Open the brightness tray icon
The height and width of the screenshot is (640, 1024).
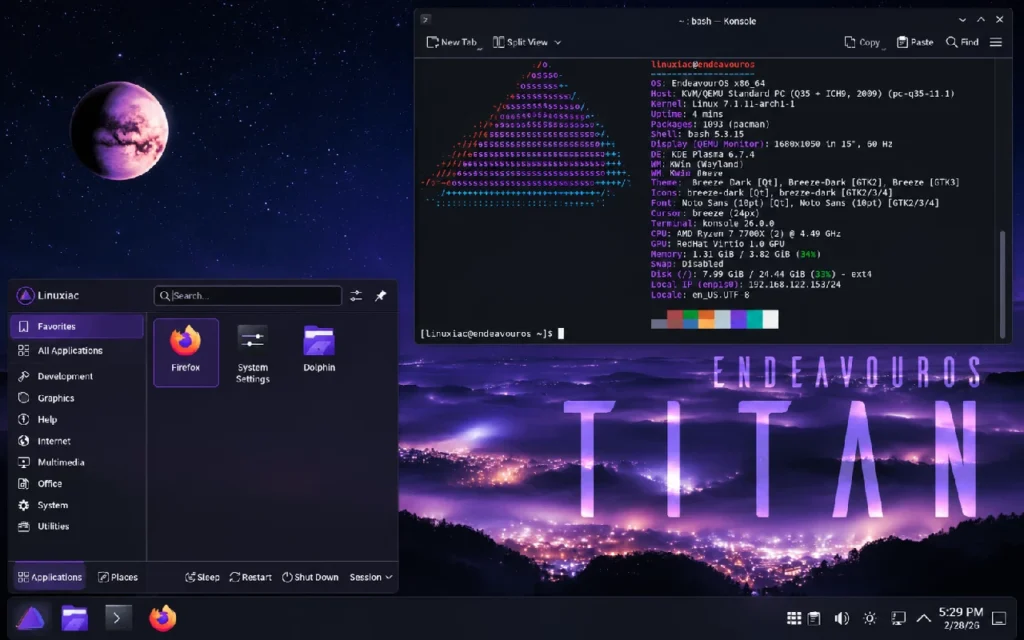(x=870, y=618)
